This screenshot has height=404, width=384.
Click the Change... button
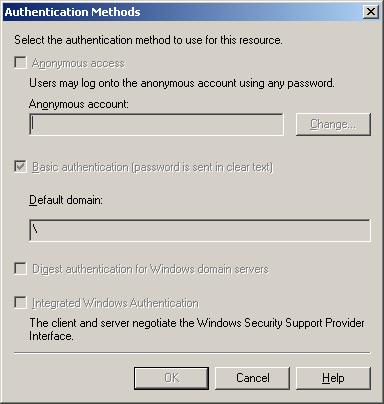point(333,124)
